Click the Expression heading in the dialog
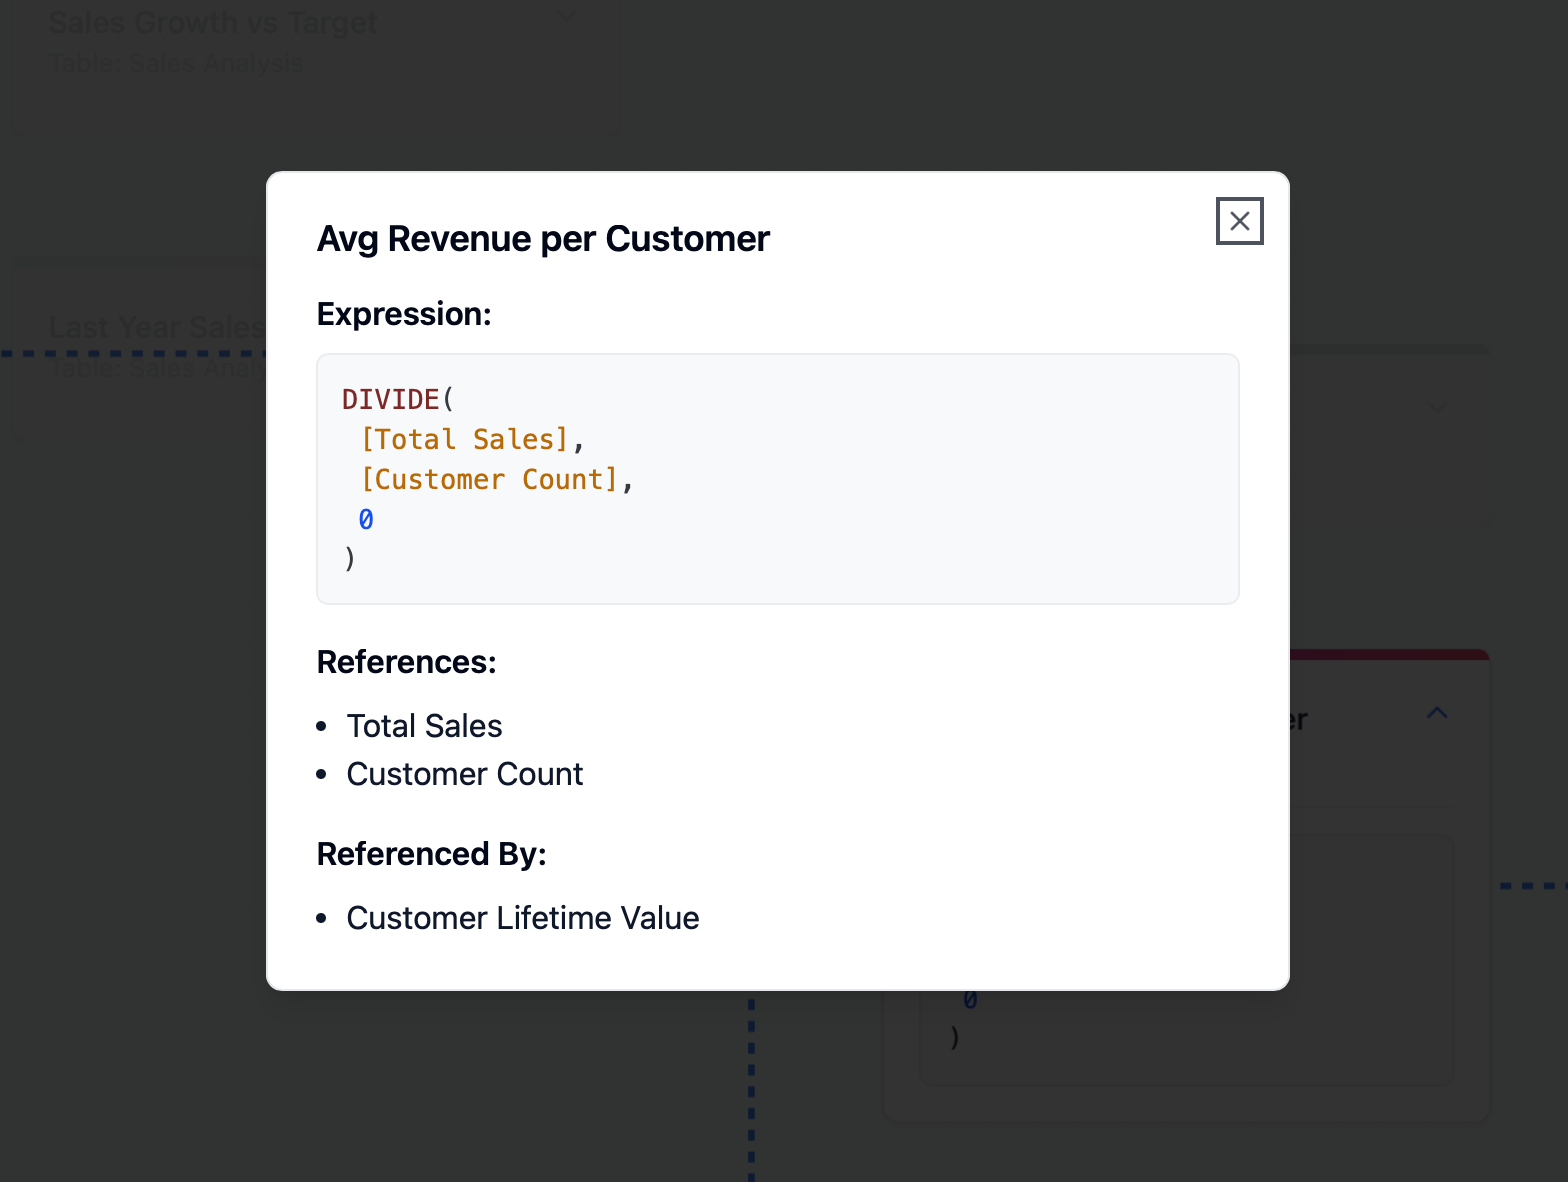The height and width of the screenshot is (1182, 1568). pyautogui.click(x=404, y=314)
